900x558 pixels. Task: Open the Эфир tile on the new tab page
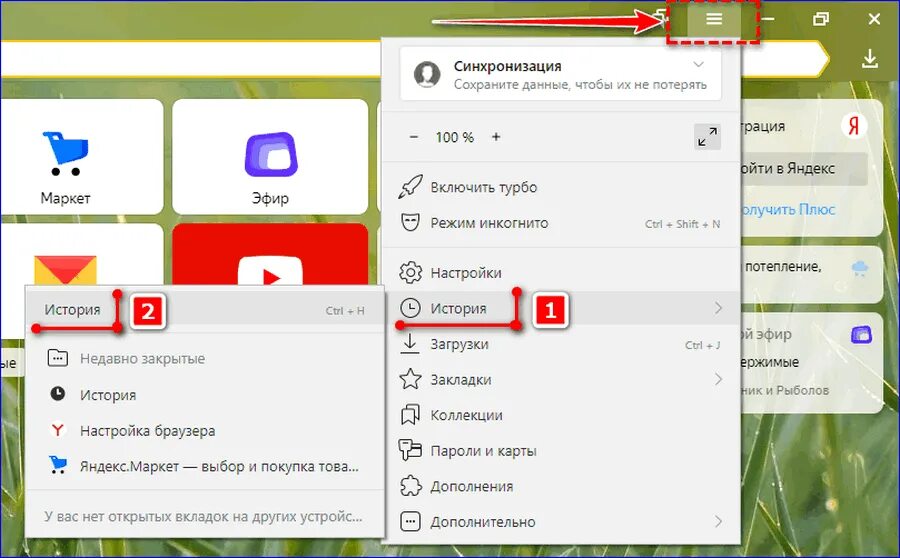pos(270,156)
